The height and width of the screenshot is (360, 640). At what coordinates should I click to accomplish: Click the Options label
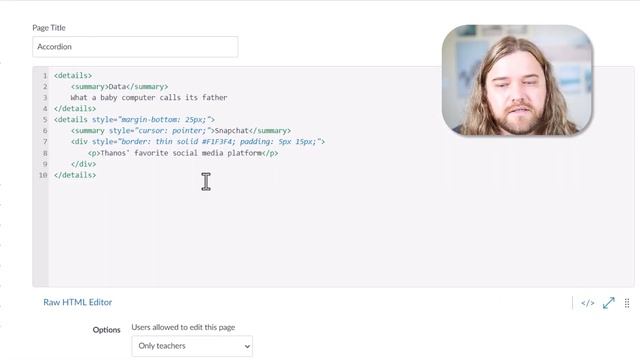coord(107,330)
